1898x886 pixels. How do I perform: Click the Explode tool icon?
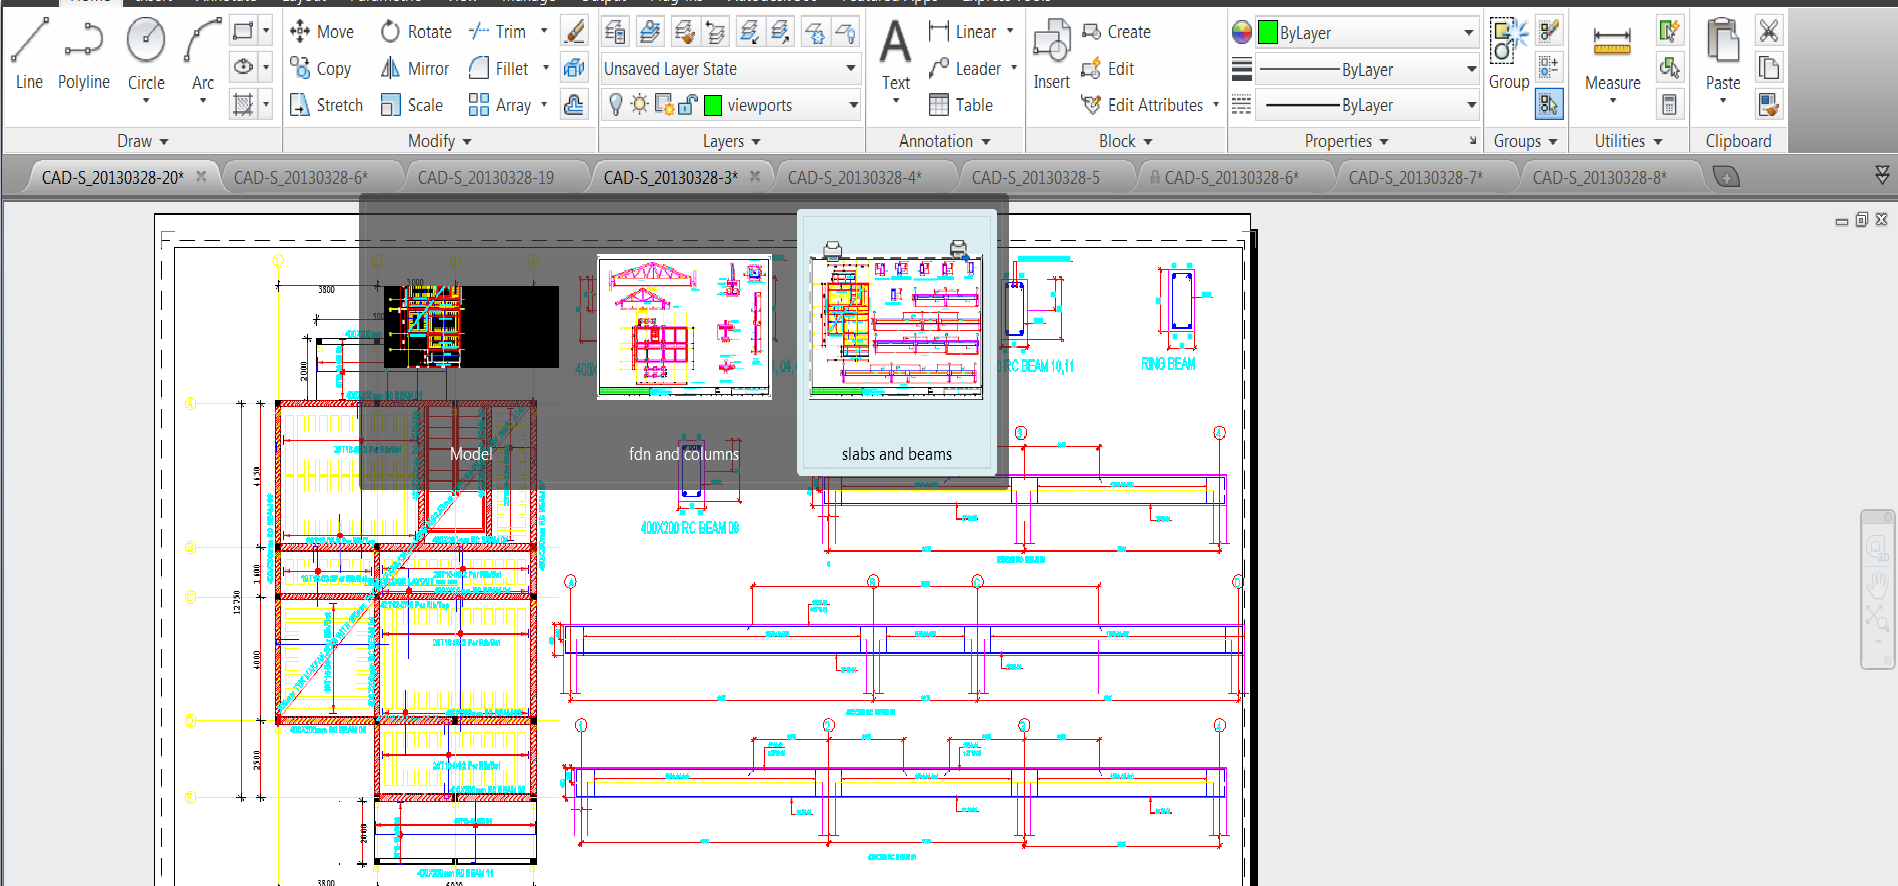[x=574, y=68]
